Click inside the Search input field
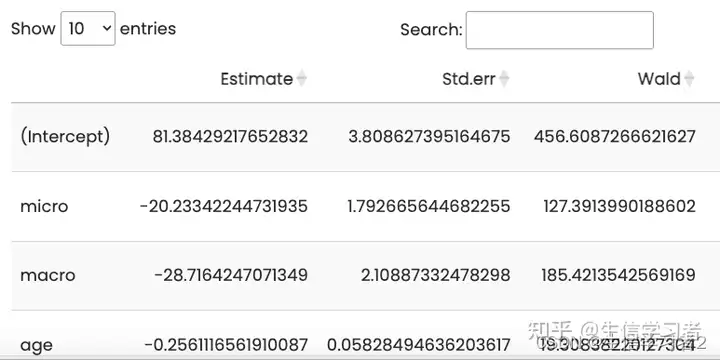The height and width of the screenshot is (360, 720). 559,30
